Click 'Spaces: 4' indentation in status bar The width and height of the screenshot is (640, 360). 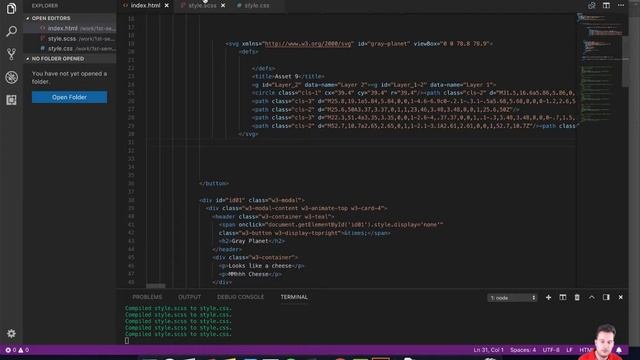click(523, 350)
